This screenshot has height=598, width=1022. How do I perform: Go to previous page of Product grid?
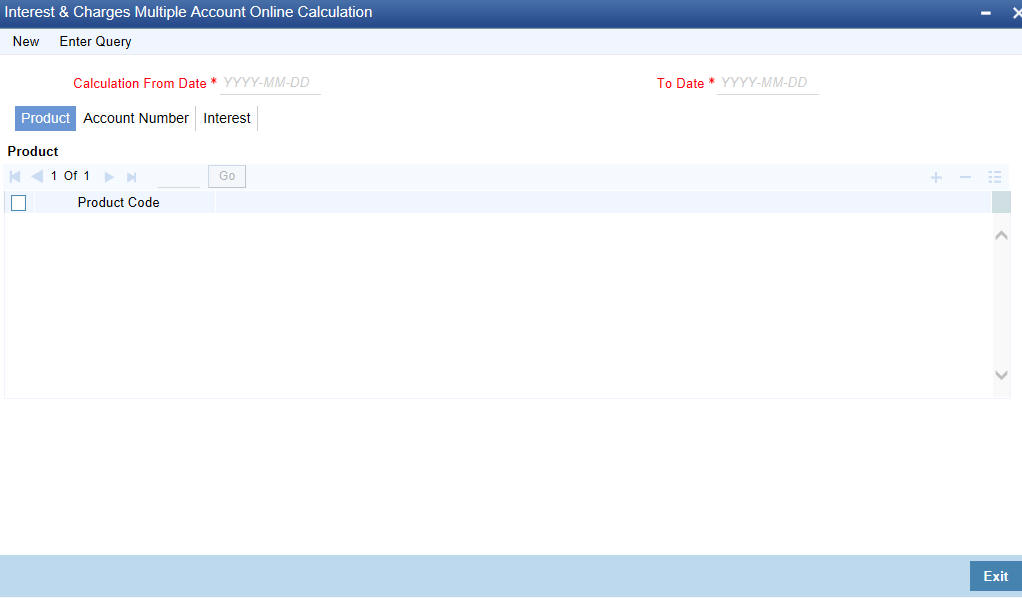pyautogui.click(x=37, y=177)
